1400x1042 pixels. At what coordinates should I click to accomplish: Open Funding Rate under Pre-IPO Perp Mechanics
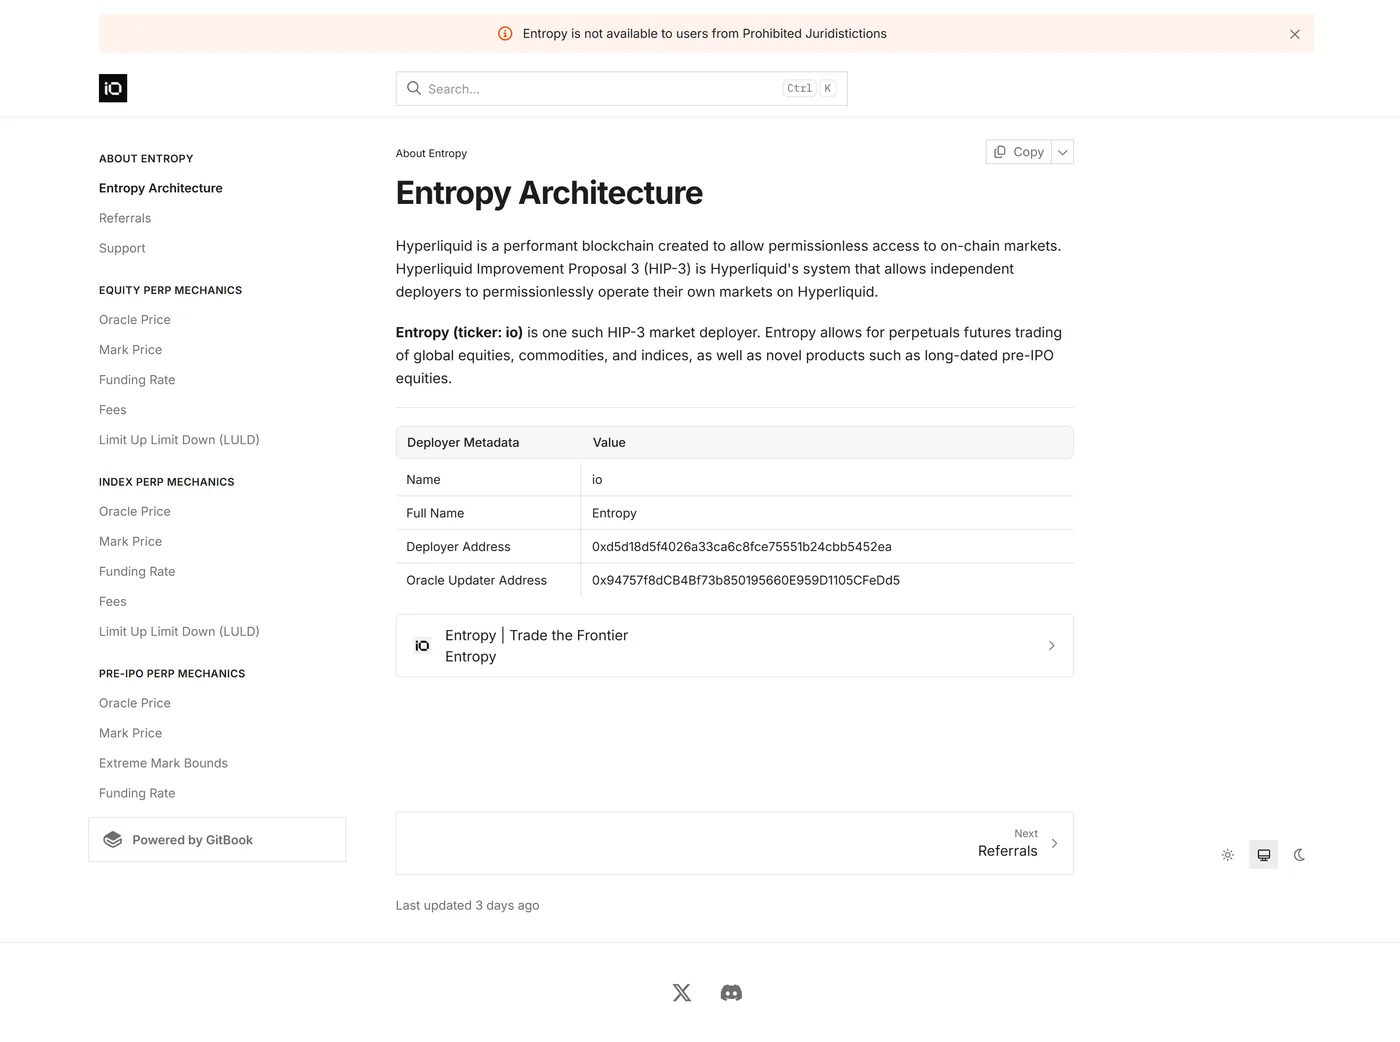pyautogui.click(x=137, y=793)
